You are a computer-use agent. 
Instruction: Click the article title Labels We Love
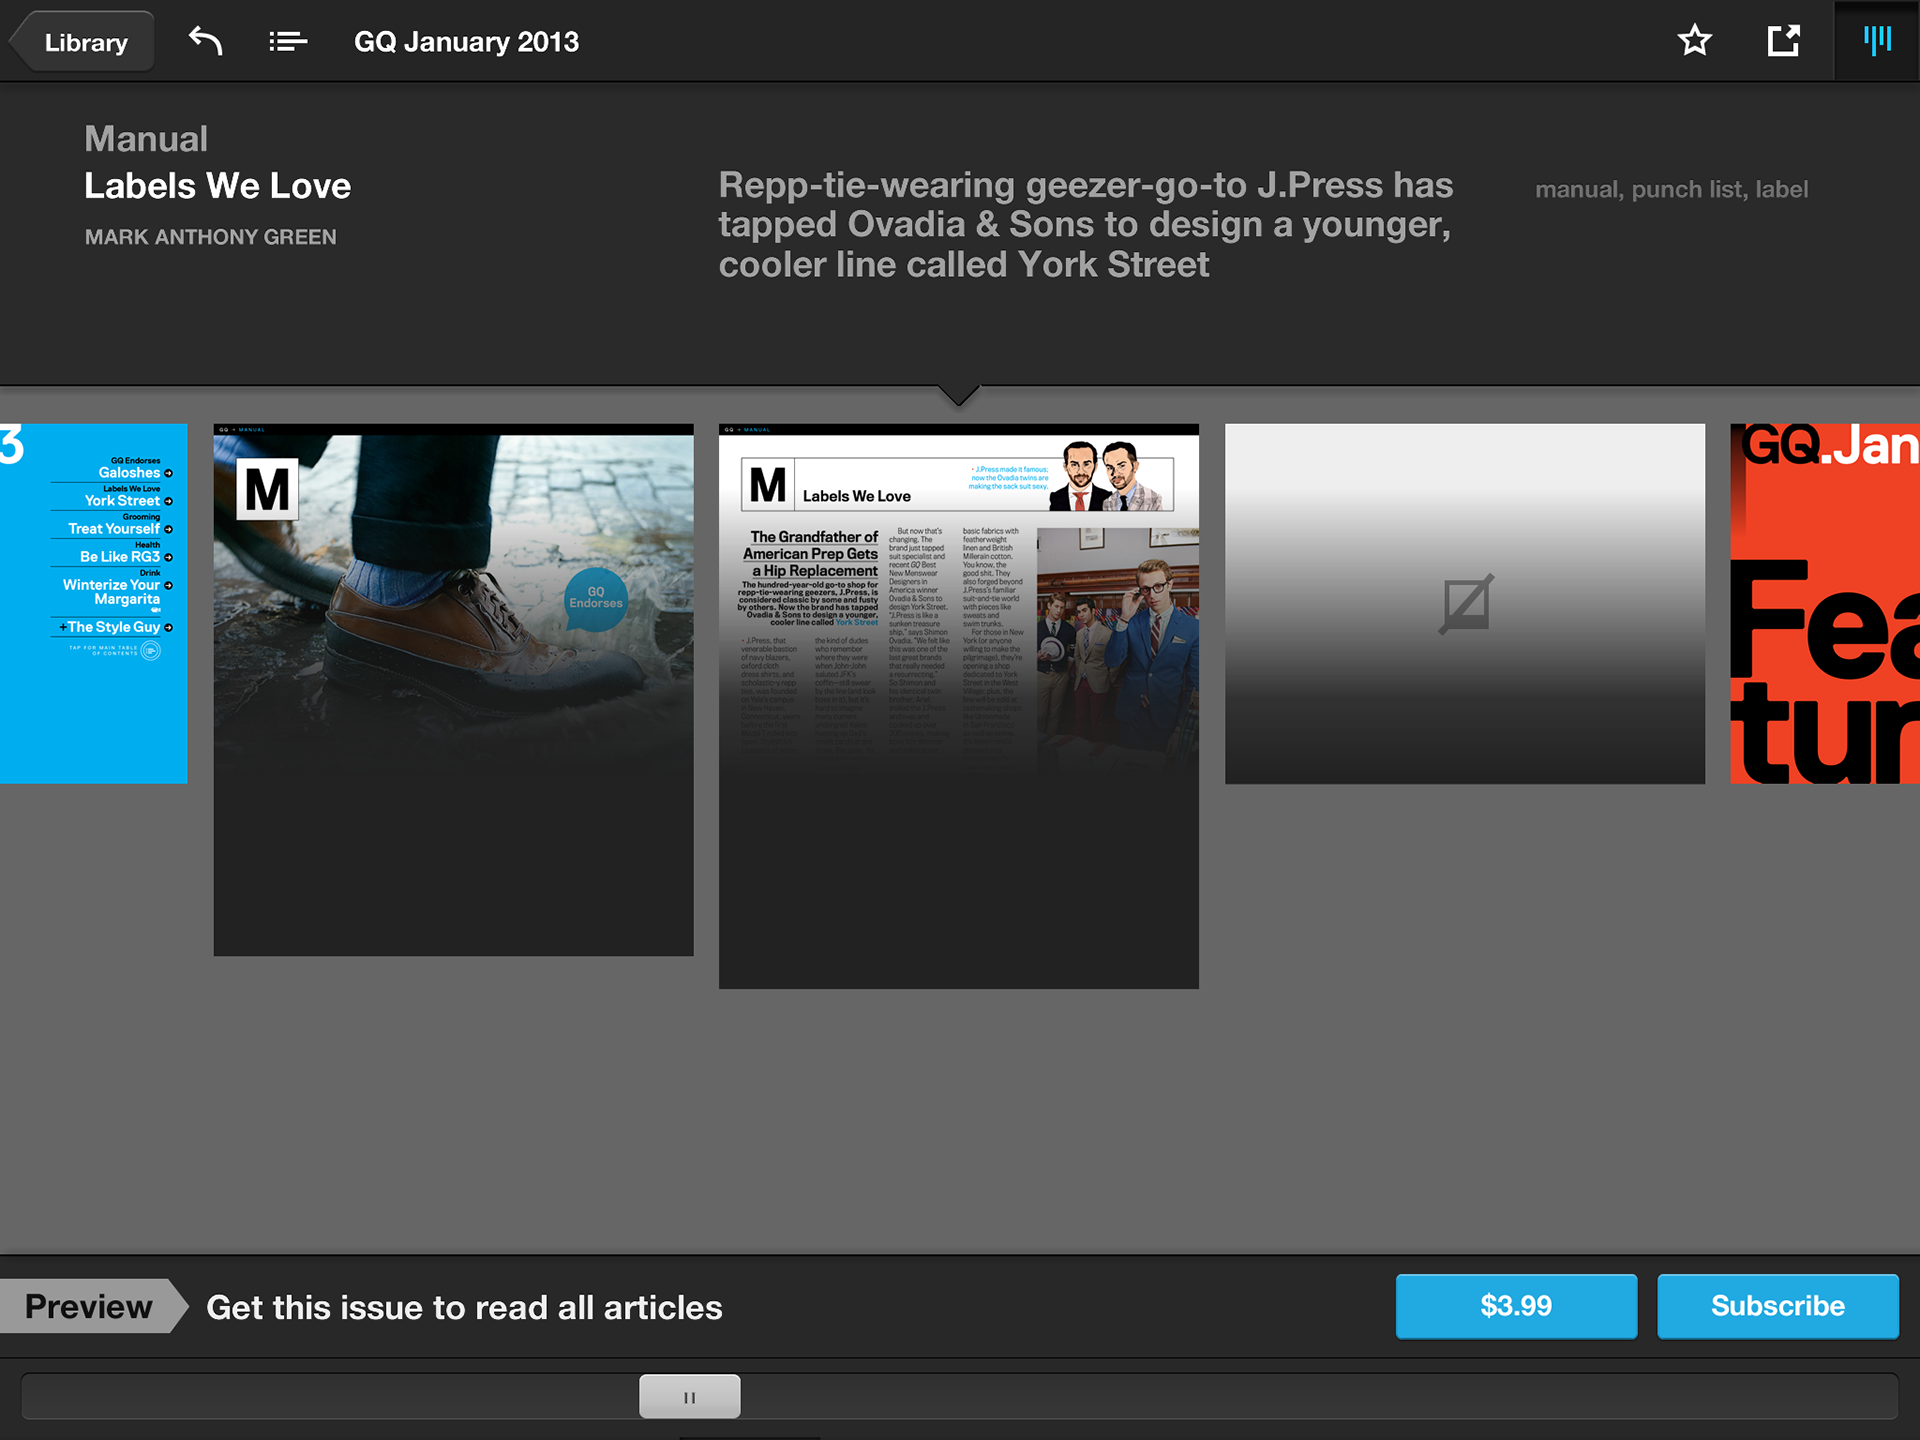217,186
